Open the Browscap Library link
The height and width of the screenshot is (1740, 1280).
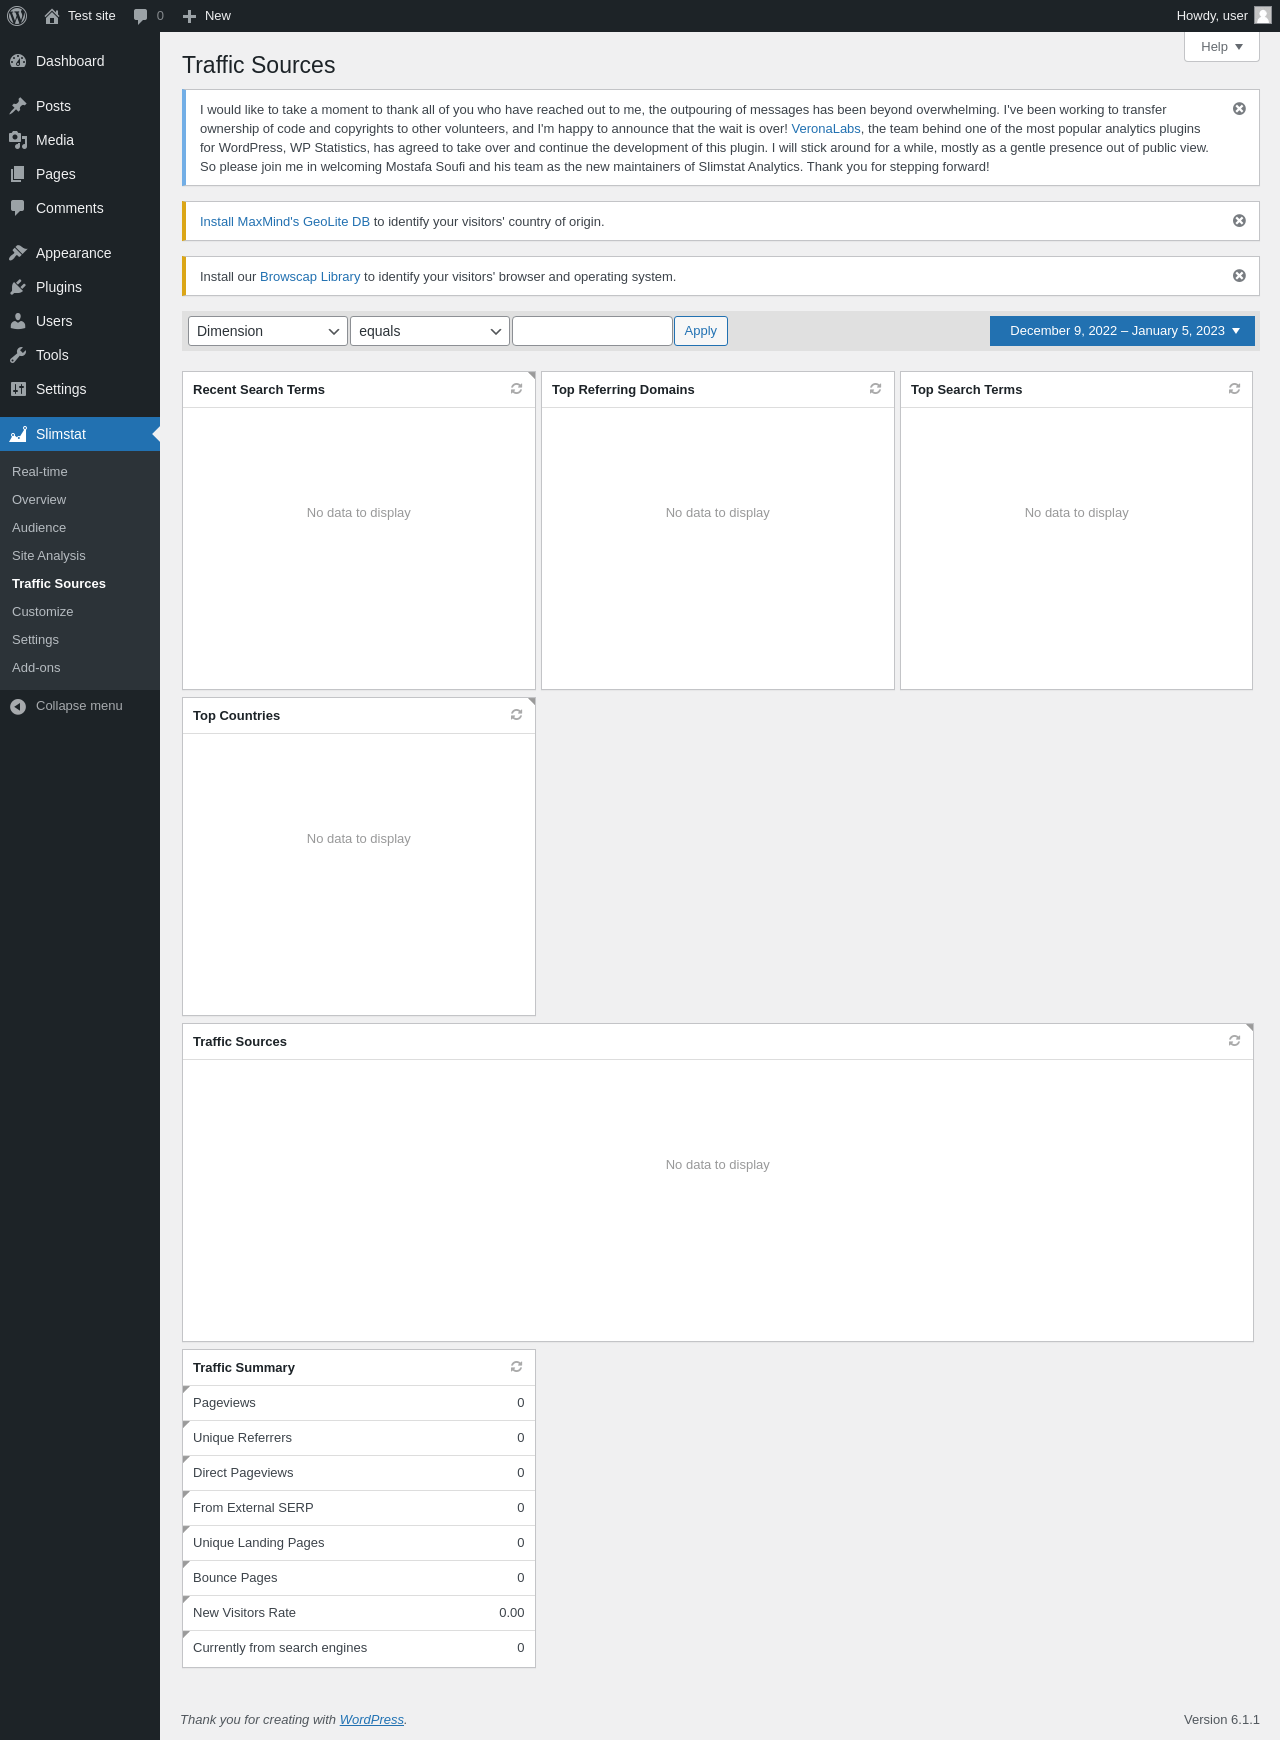(x=310, y=277)
